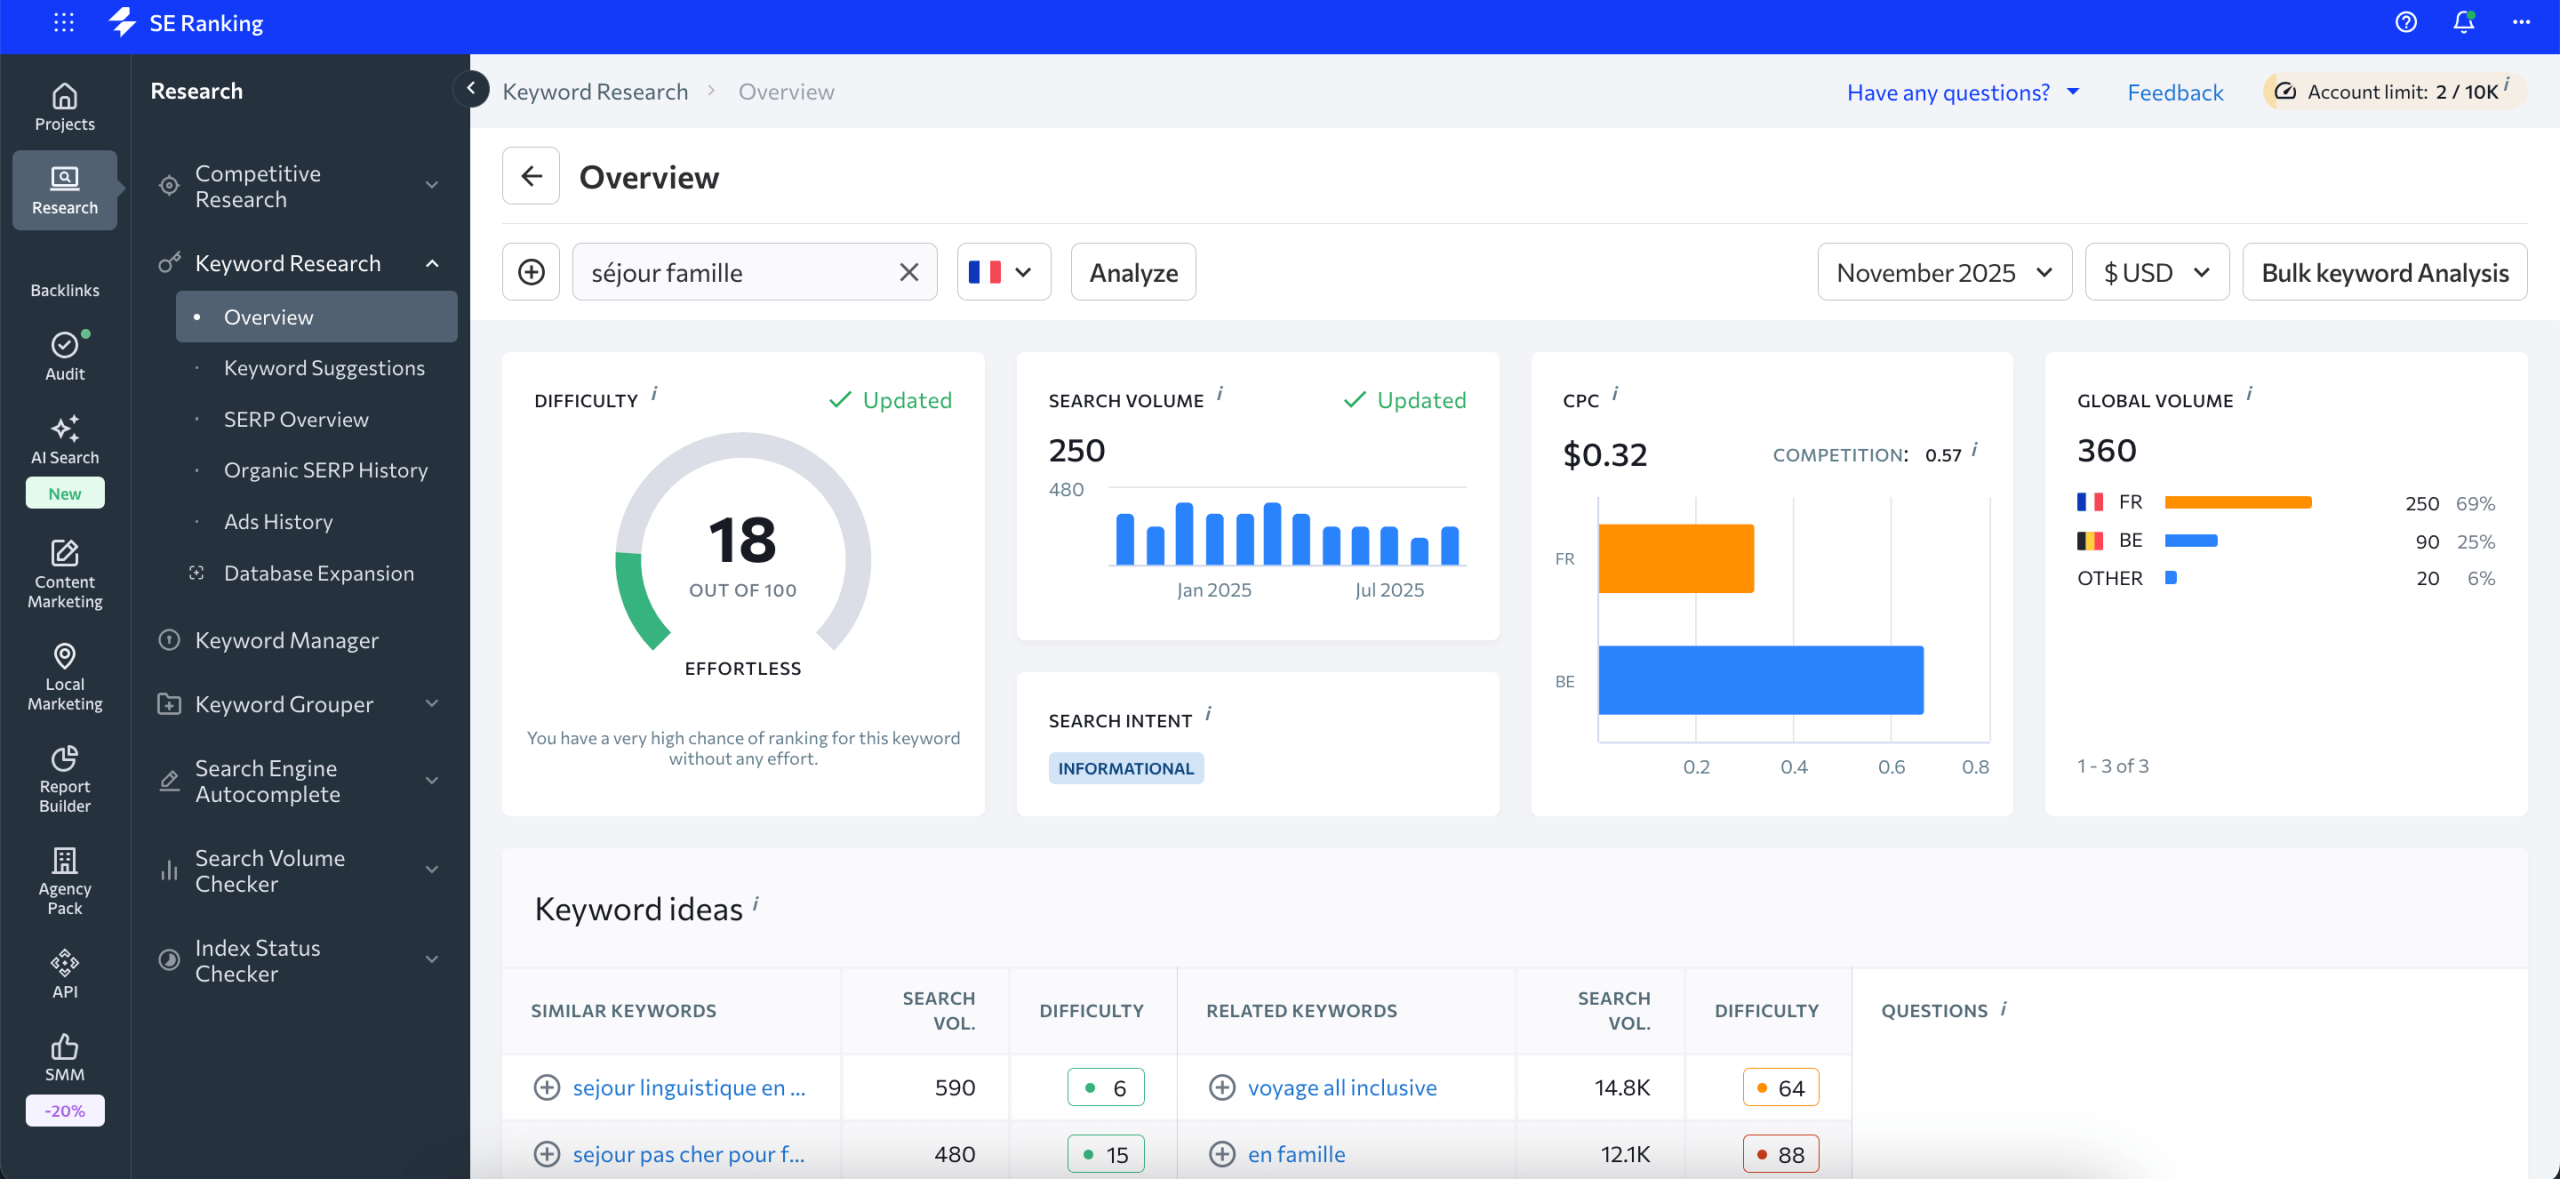
Task: Open the notifications bell
Action: [2462, 22]
